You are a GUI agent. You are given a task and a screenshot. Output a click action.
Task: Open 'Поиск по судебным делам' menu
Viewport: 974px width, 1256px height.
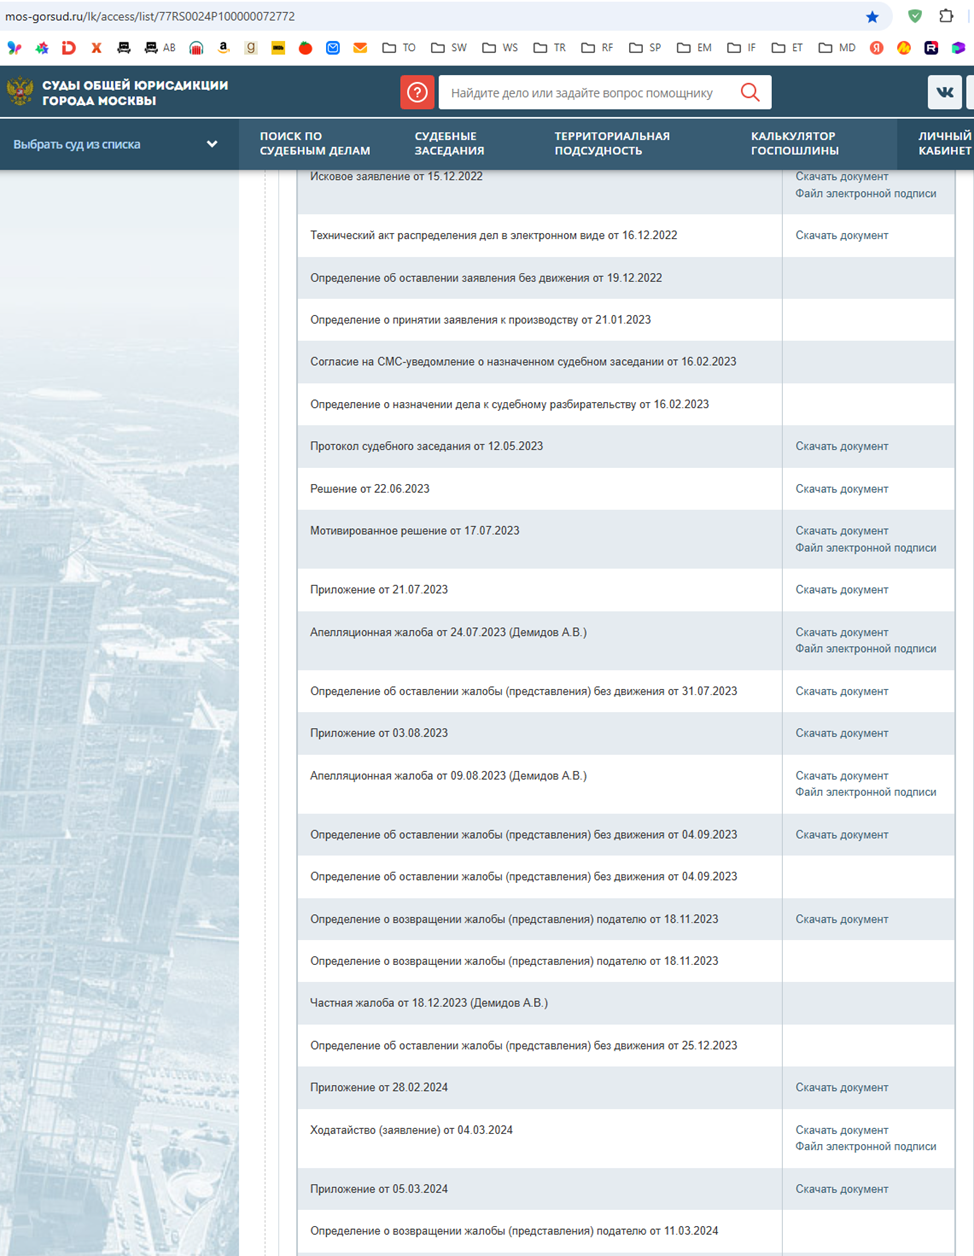(315, 143)
